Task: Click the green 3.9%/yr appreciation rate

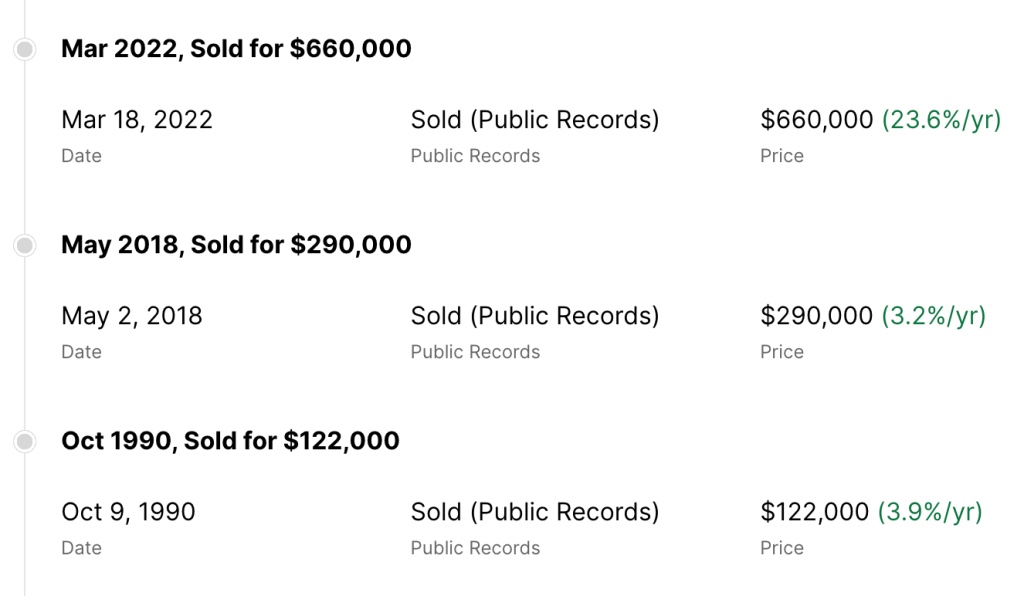Action: tap(930, 512)
